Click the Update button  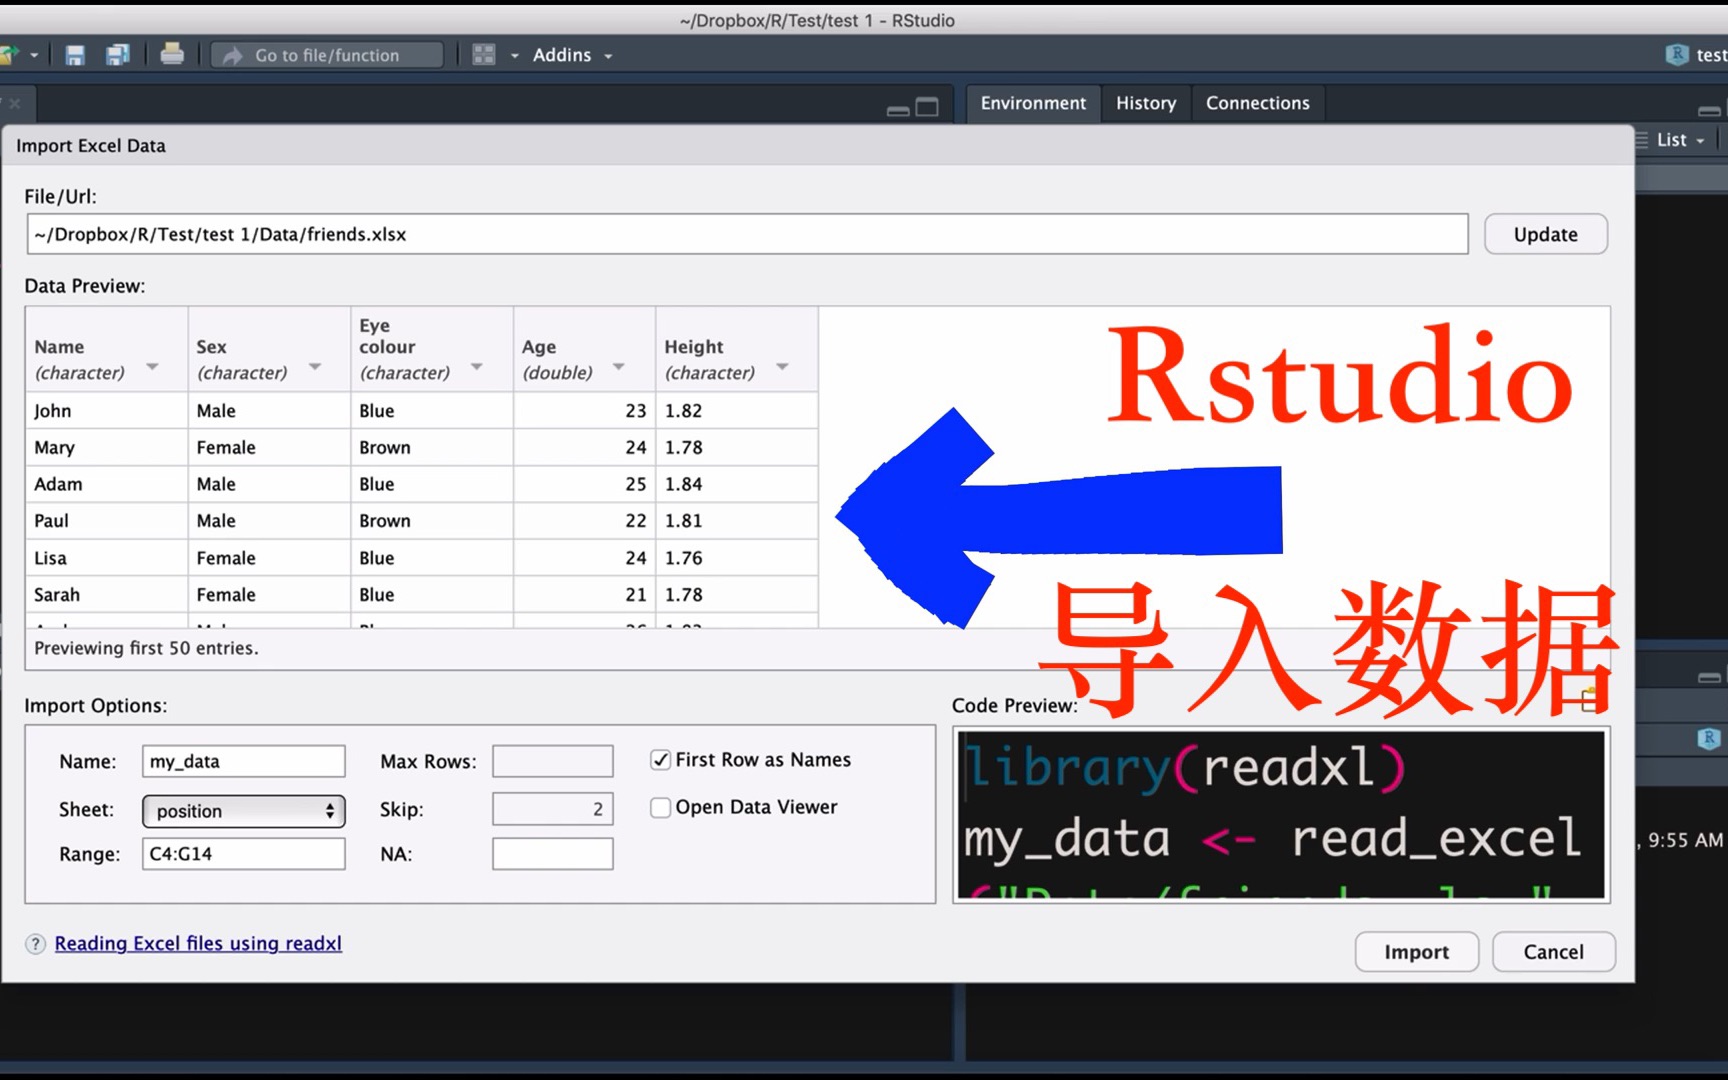point(1545,234)
